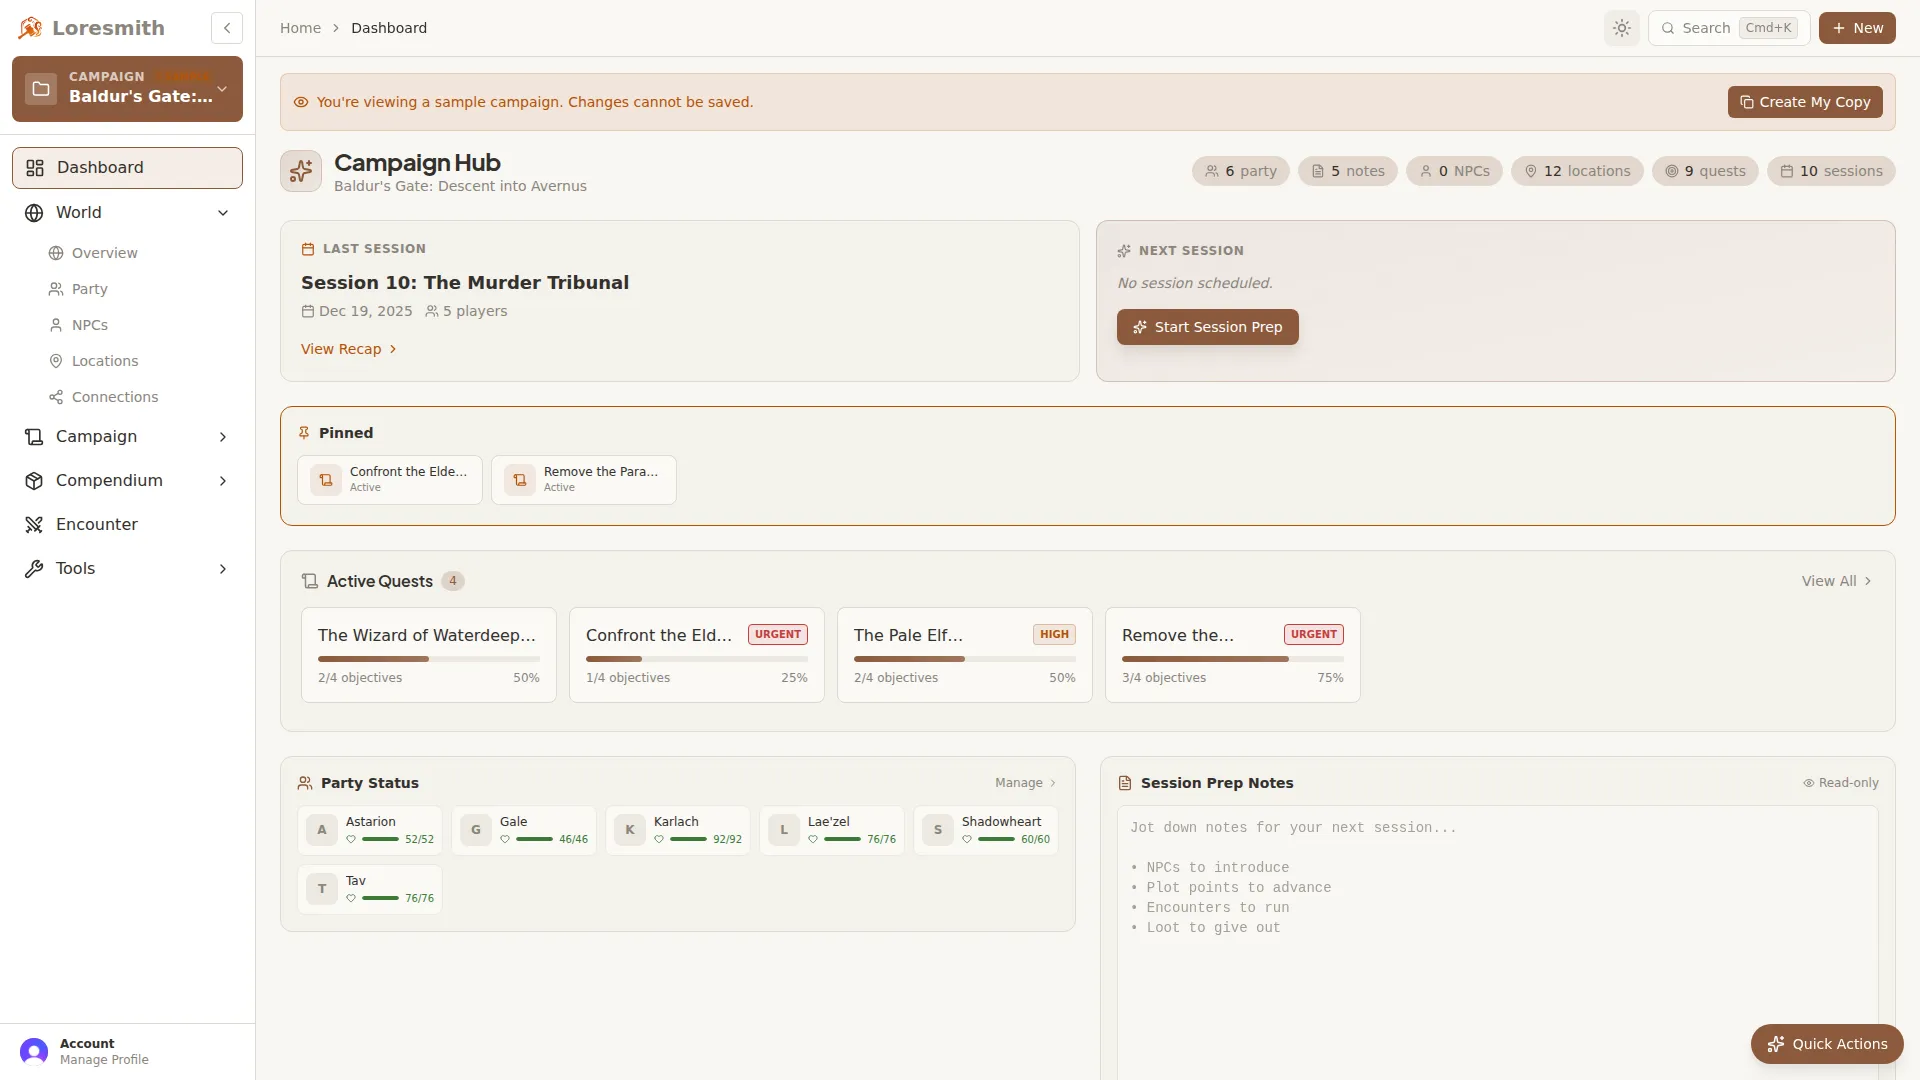This screenshot has width=1920, height=1080.
Task: Click the Start Session Prep button
Action: point(1206,327)
